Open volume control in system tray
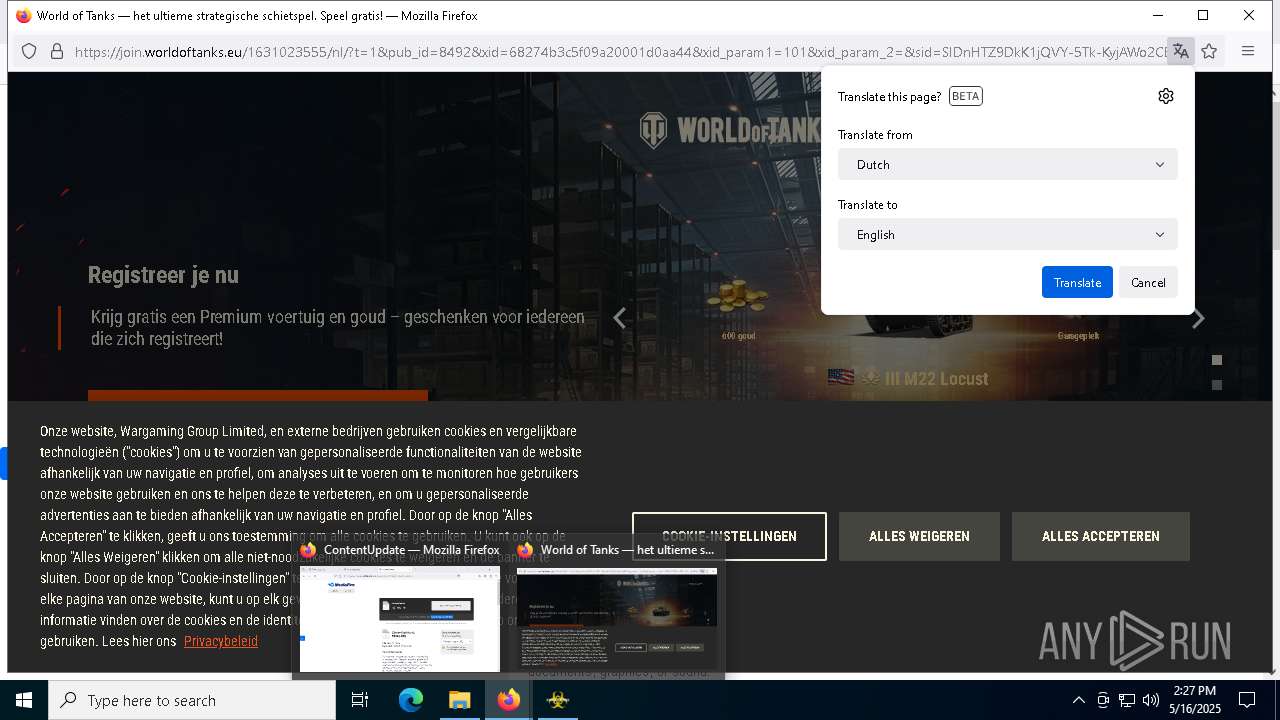The image size is (1280, 720). [1151, 700]
